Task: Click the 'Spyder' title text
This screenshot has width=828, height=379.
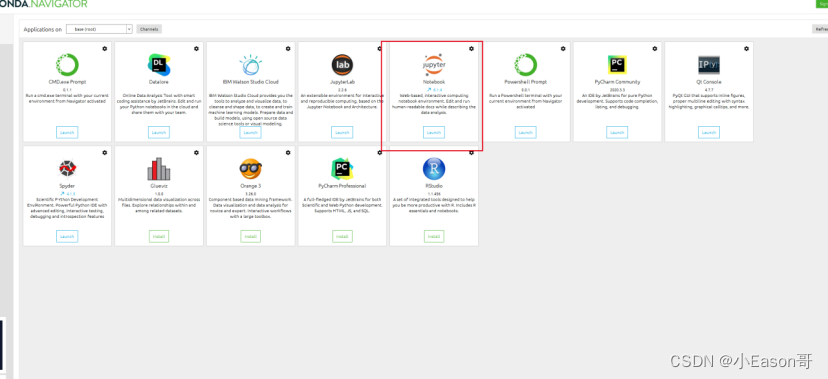Action: coord(67,186)
